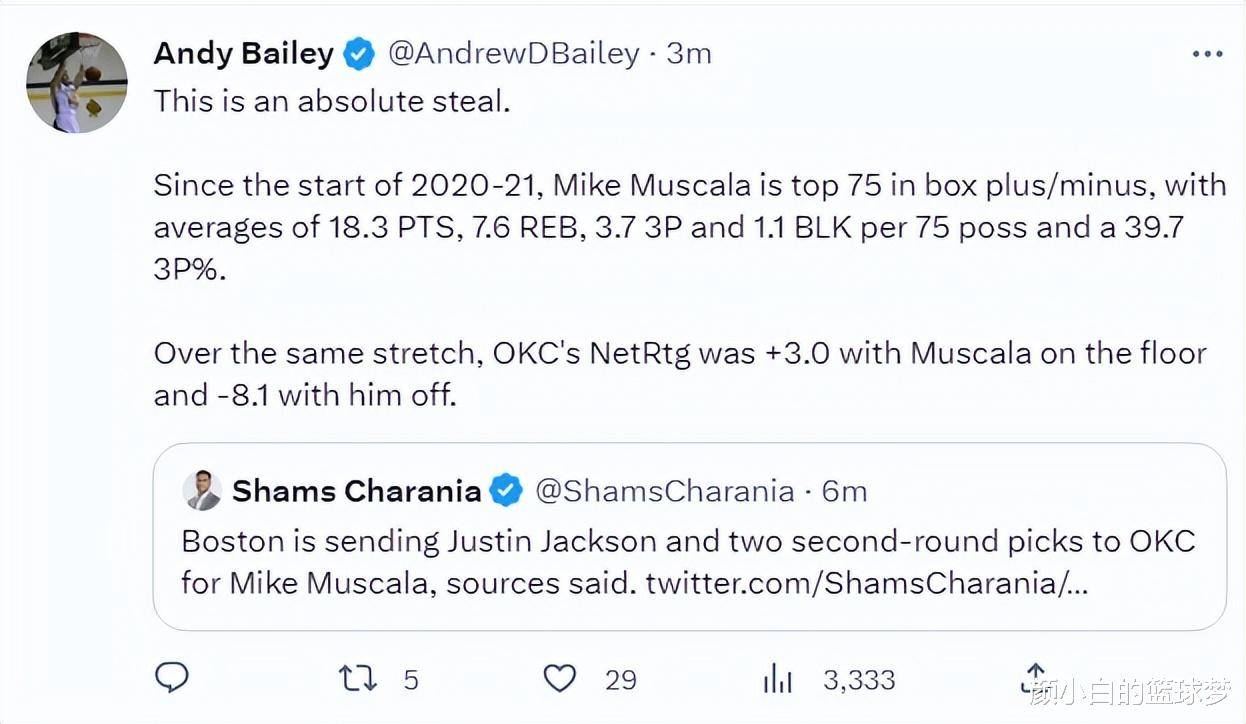Visit the @AndrewDBailey handle
This screenshot has width=1246, height=724.
(x=513, y=53)
